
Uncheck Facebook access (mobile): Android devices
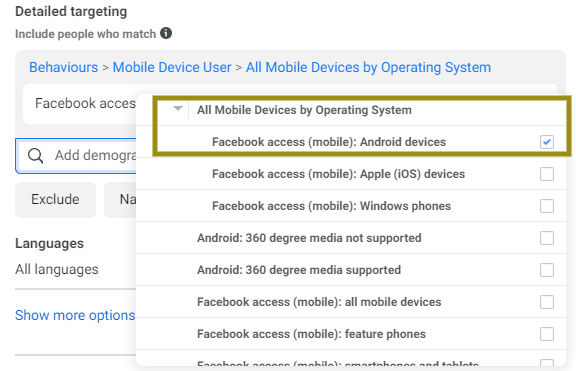[x=547, y=142]
